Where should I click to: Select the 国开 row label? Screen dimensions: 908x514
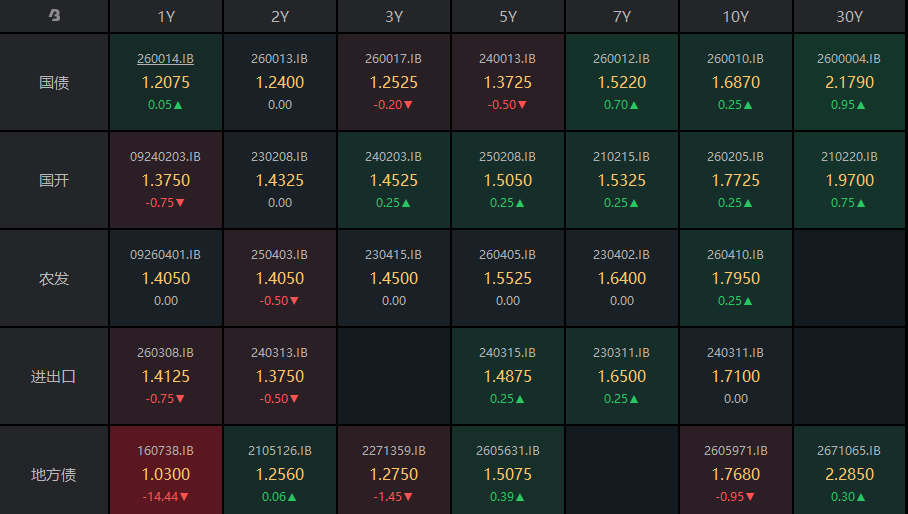pos(54,180)
